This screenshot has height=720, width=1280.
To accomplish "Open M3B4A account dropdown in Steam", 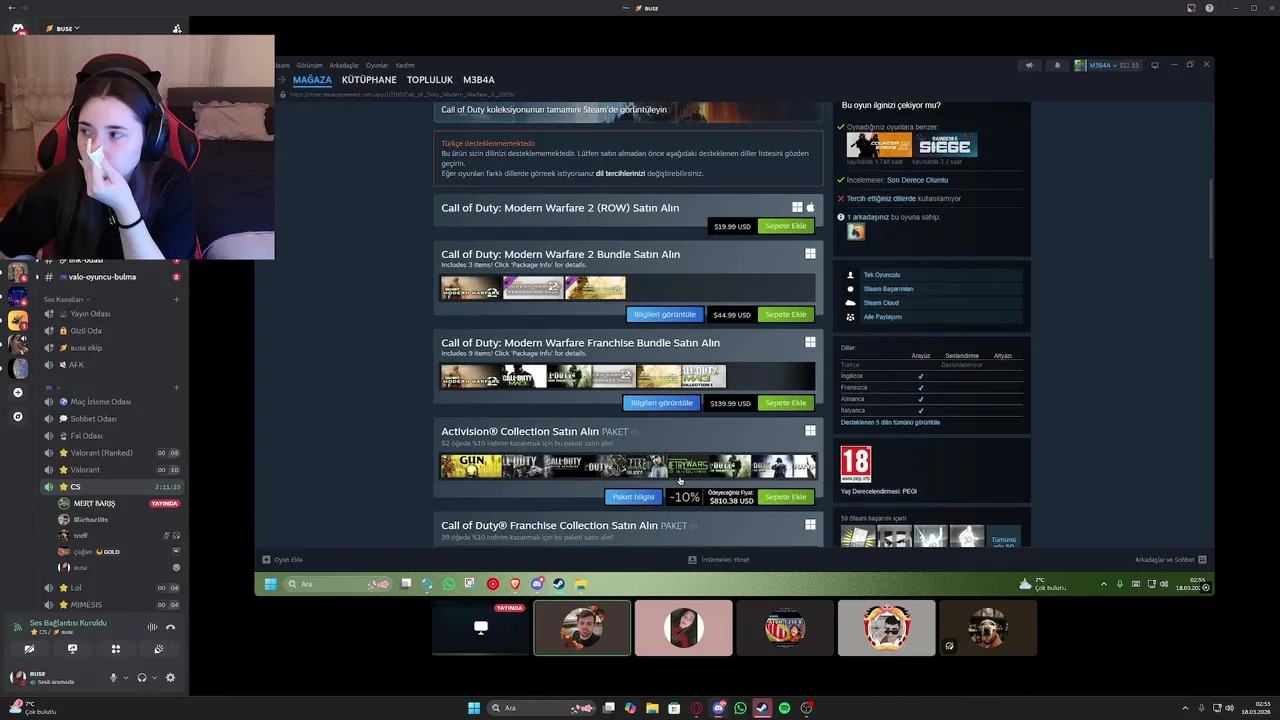I will [x=1107, y=65].
